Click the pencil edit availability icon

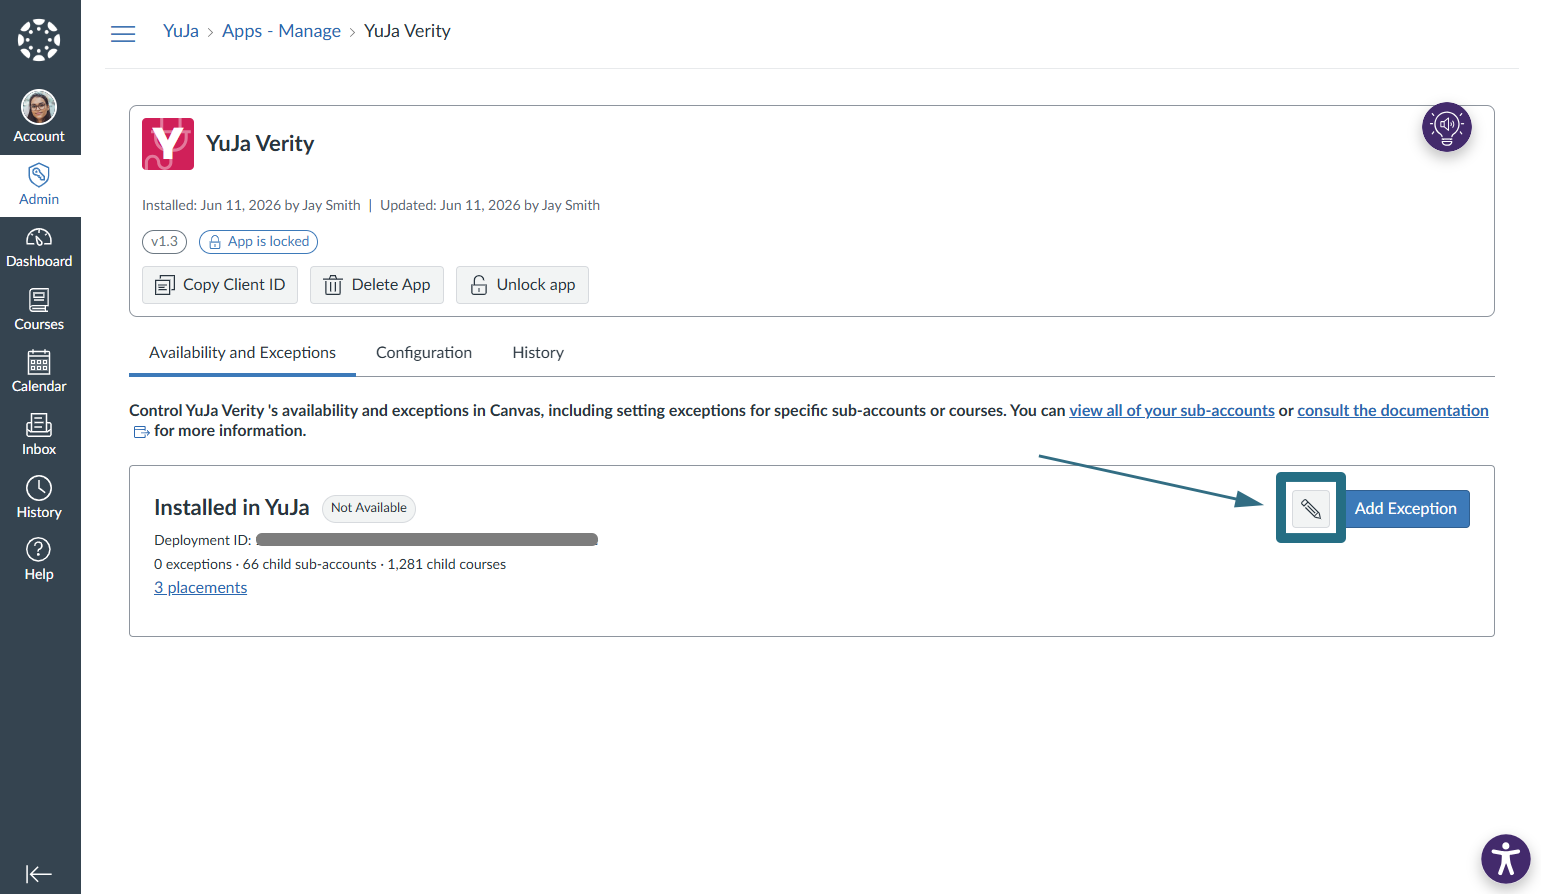(1311, 509)
